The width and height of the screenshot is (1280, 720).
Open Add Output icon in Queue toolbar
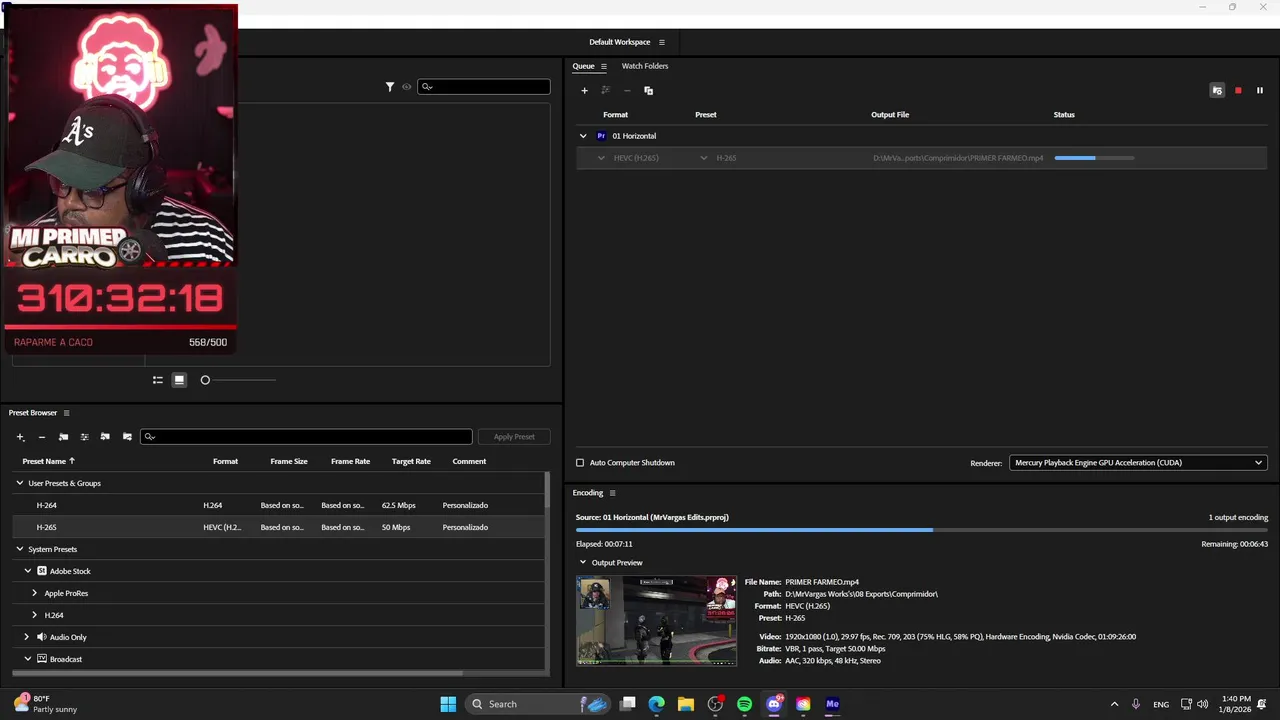(x=606, y=91)
